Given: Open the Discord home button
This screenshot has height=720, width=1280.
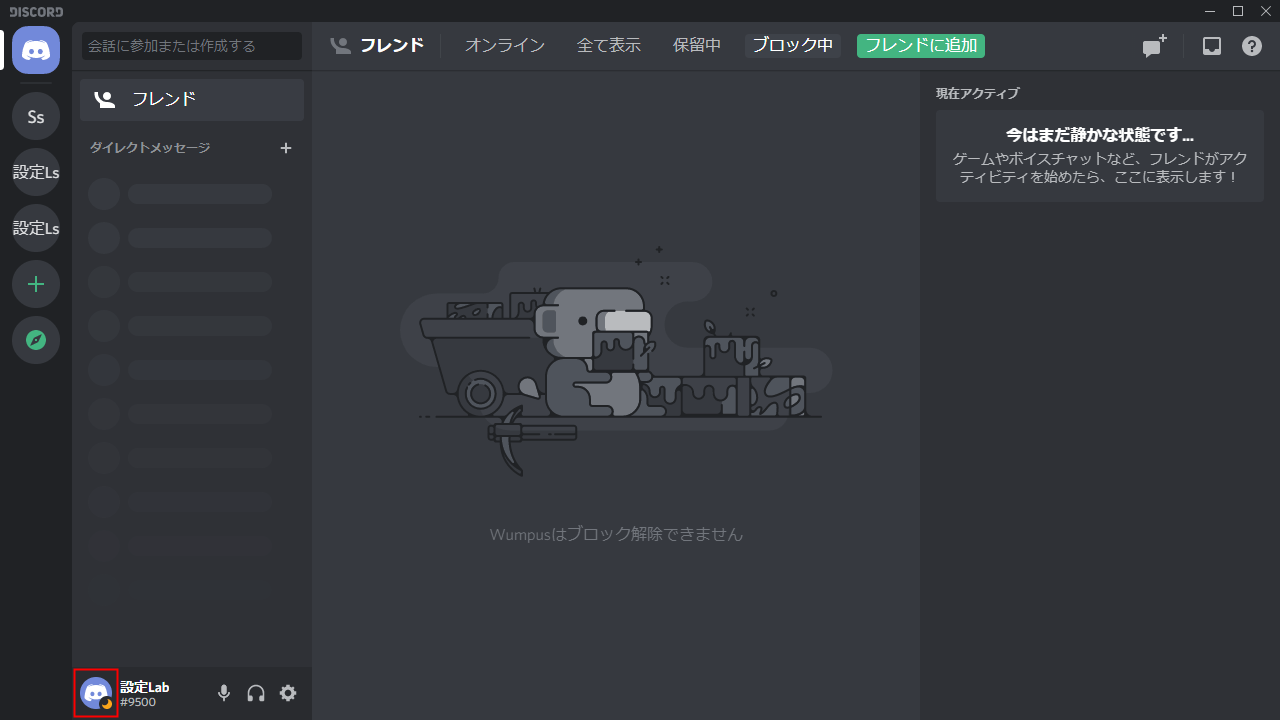Looking at the screenshot, I should coord(36,50).
